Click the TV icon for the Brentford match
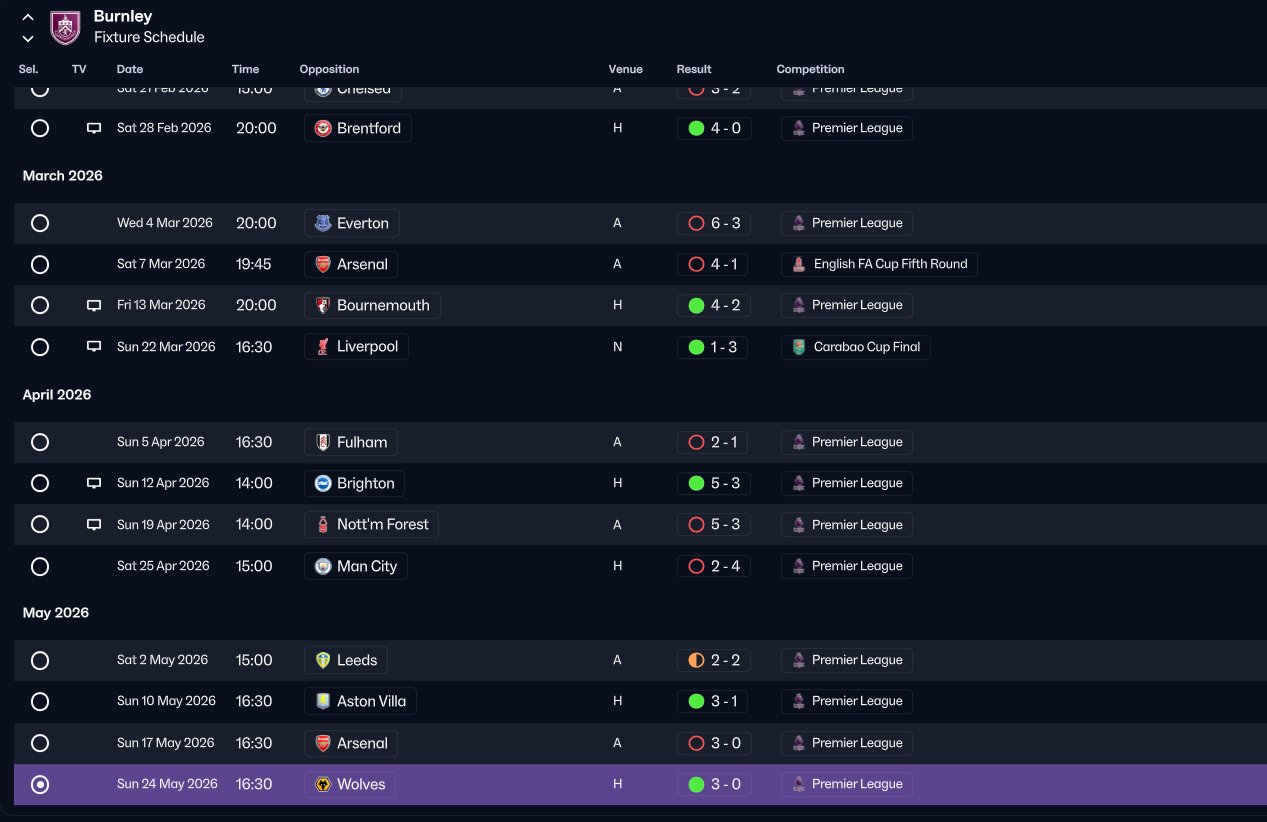Screen dimensions: 1267x822 coord(94,128)
